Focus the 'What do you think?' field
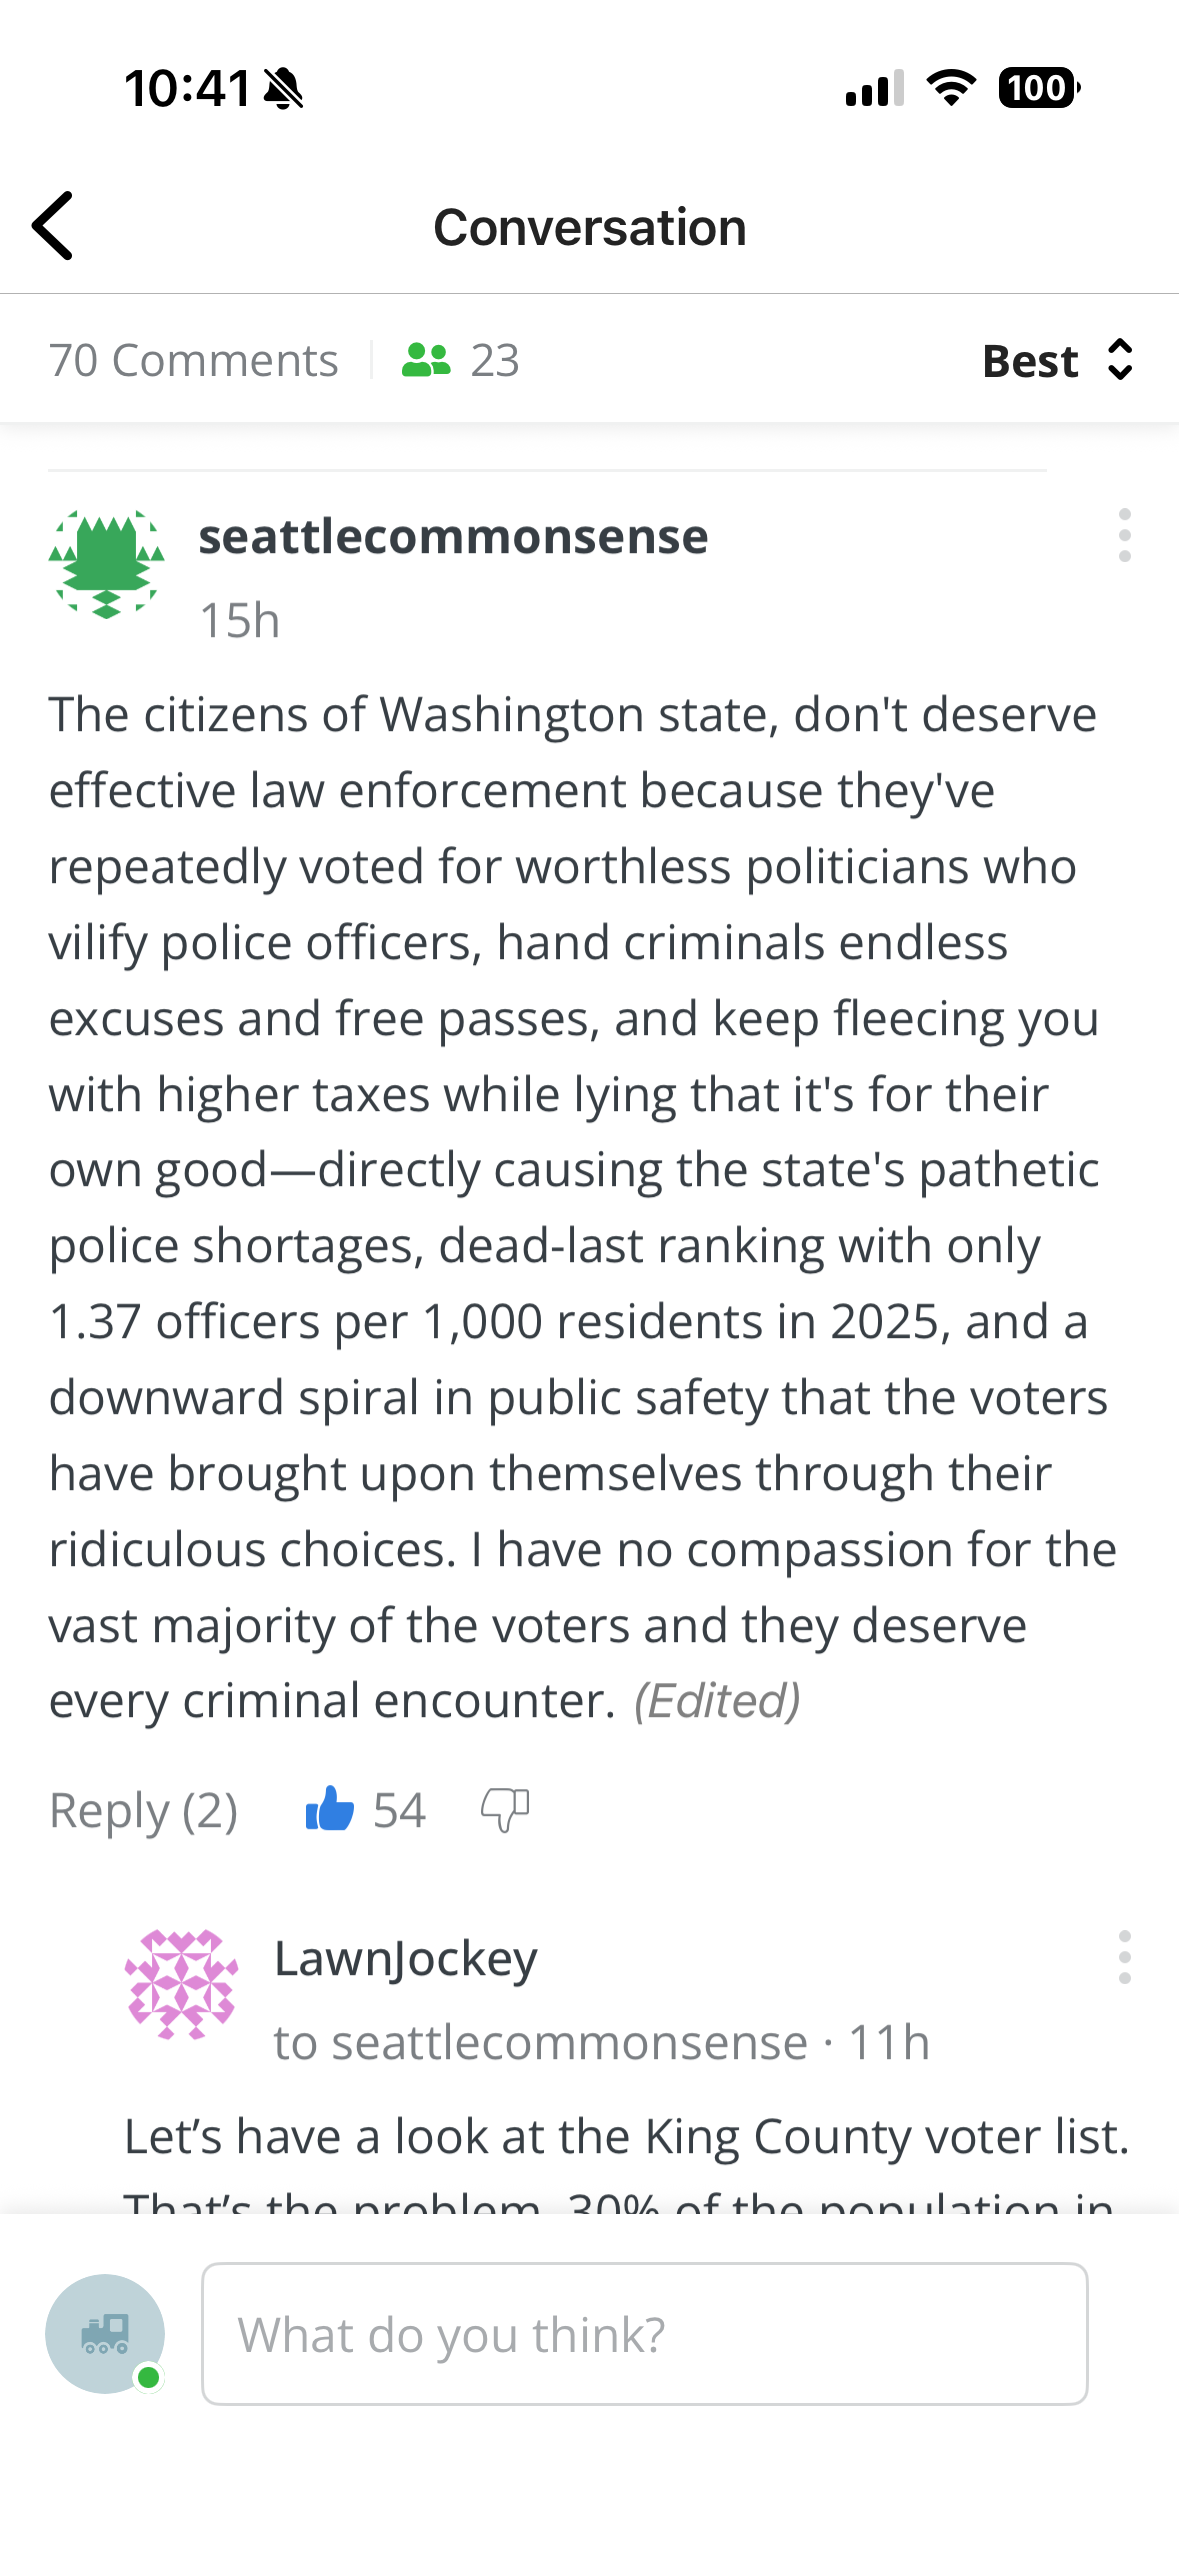Image resolution: width=1179 pixels, height=2556 pixels. (644, 2334)
